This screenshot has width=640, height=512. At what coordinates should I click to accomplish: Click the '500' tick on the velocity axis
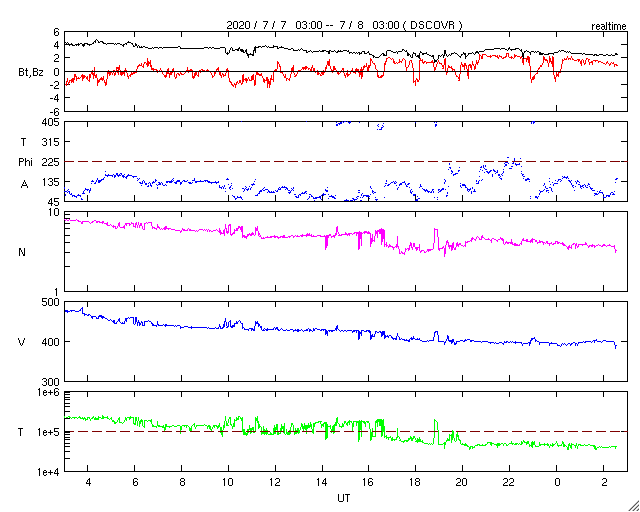click(51, 302)
